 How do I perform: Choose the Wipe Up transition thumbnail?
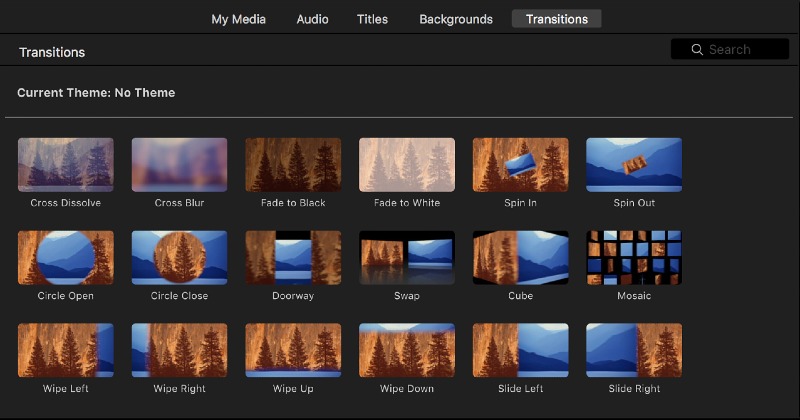tap(293, 350)
